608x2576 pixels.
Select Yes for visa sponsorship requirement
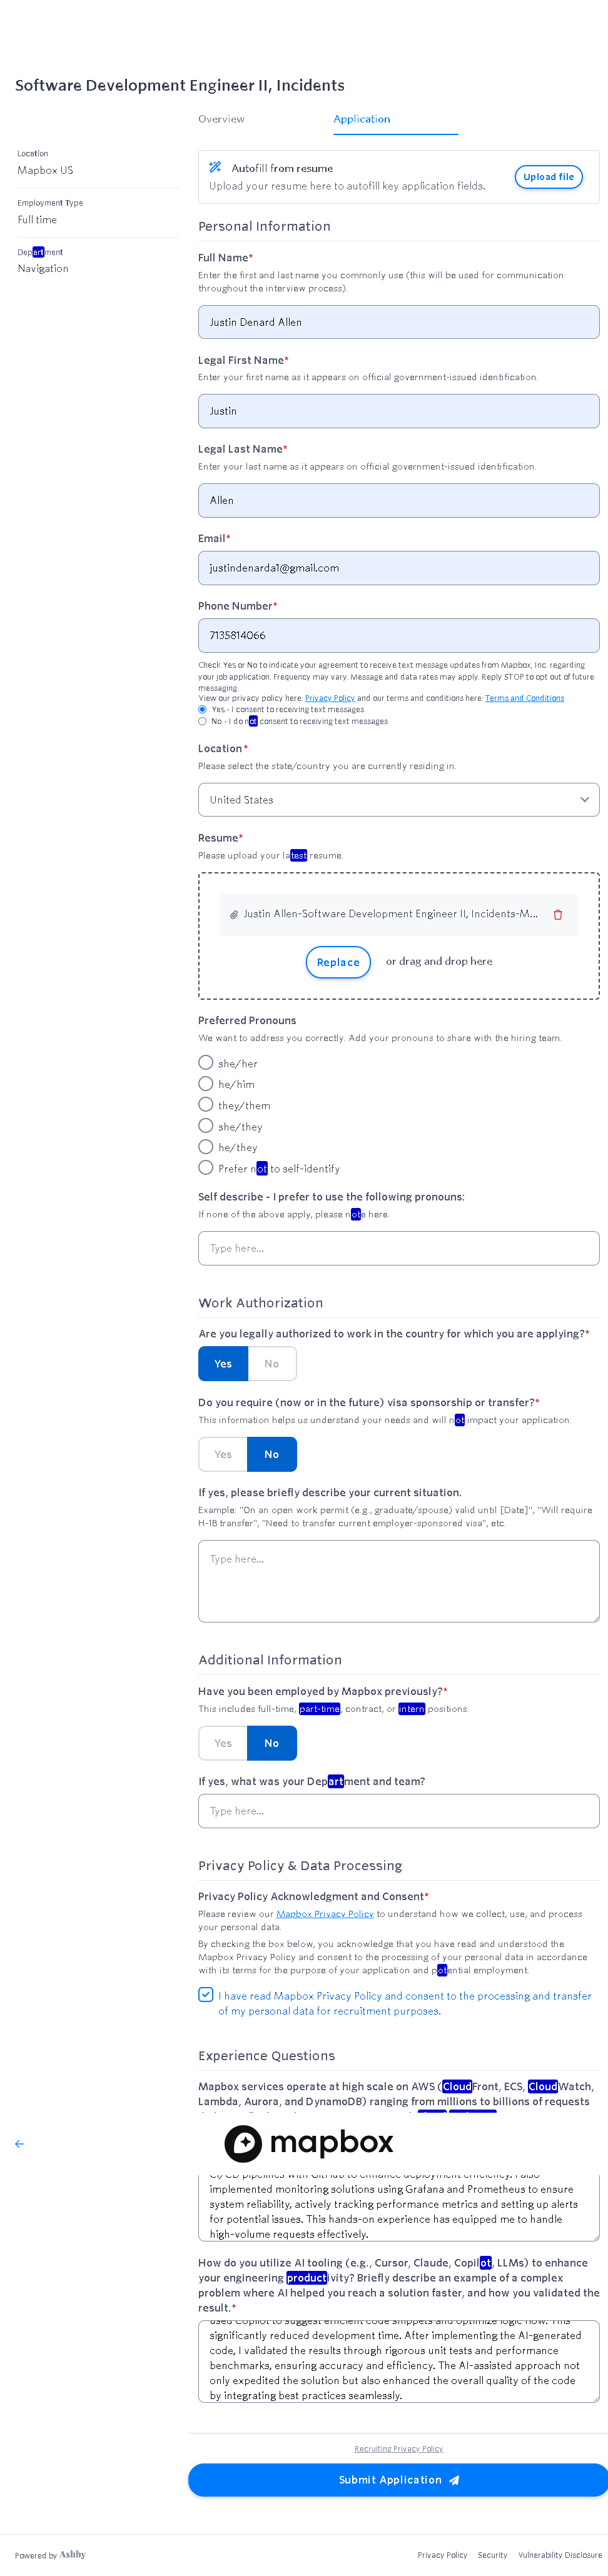click(x=223, y=1454)
